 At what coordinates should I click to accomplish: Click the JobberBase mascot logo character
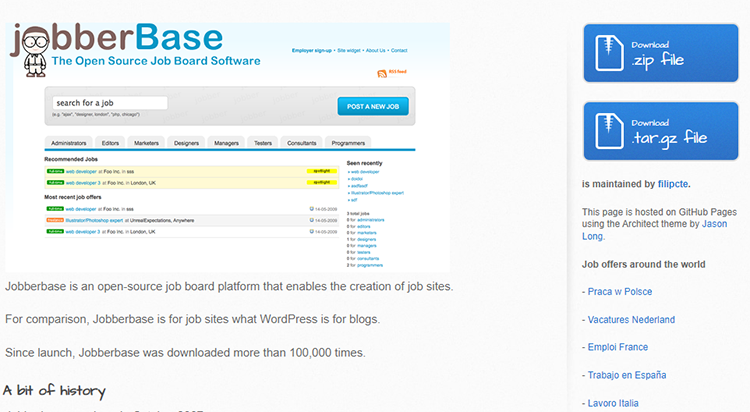(x=35, y=52)
